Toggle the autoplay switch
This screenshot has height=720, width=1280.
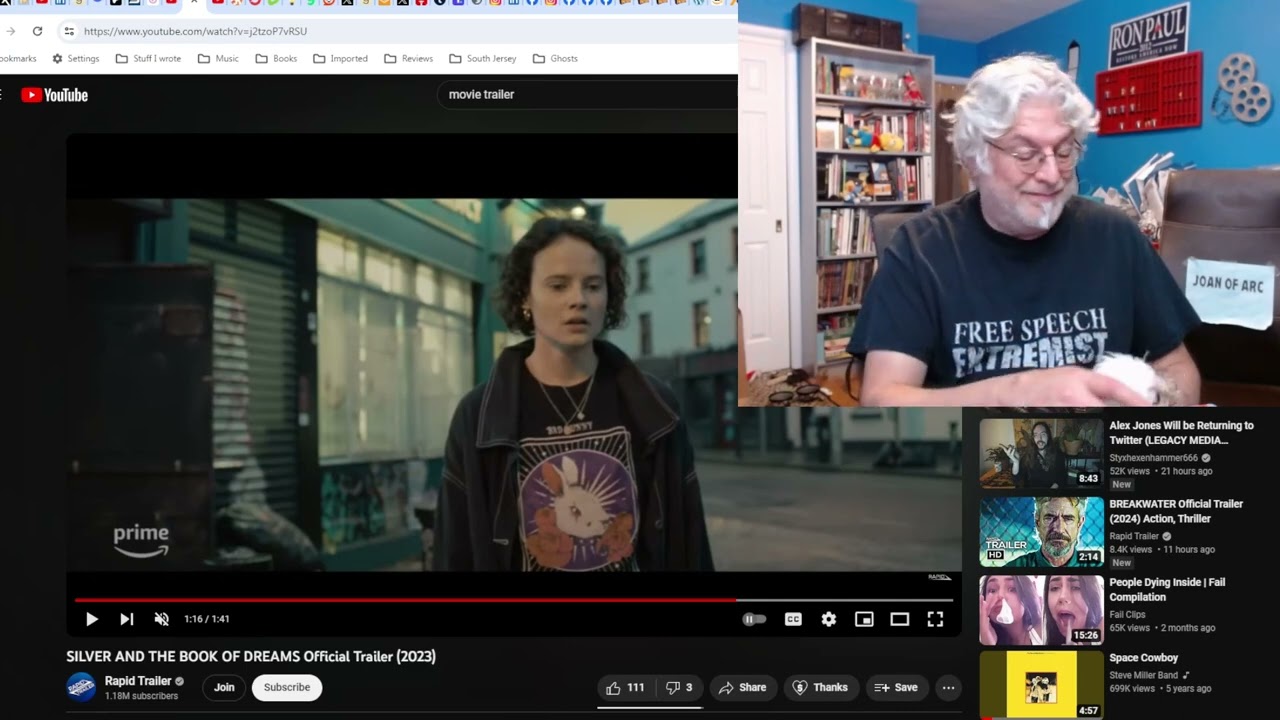[x=754, y=619]
